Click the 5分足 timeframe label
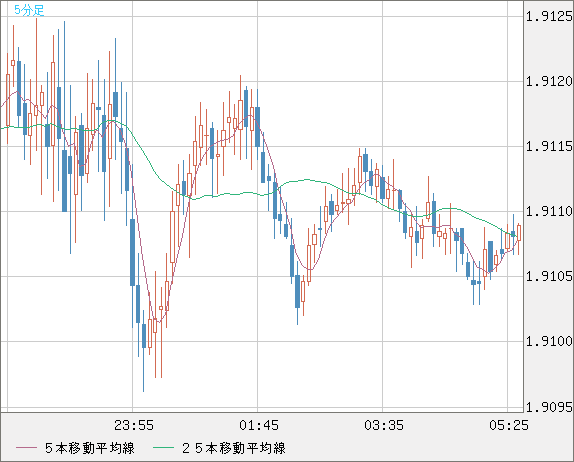The width and height of the screenshot is (574, 462). tap(29, 10)
